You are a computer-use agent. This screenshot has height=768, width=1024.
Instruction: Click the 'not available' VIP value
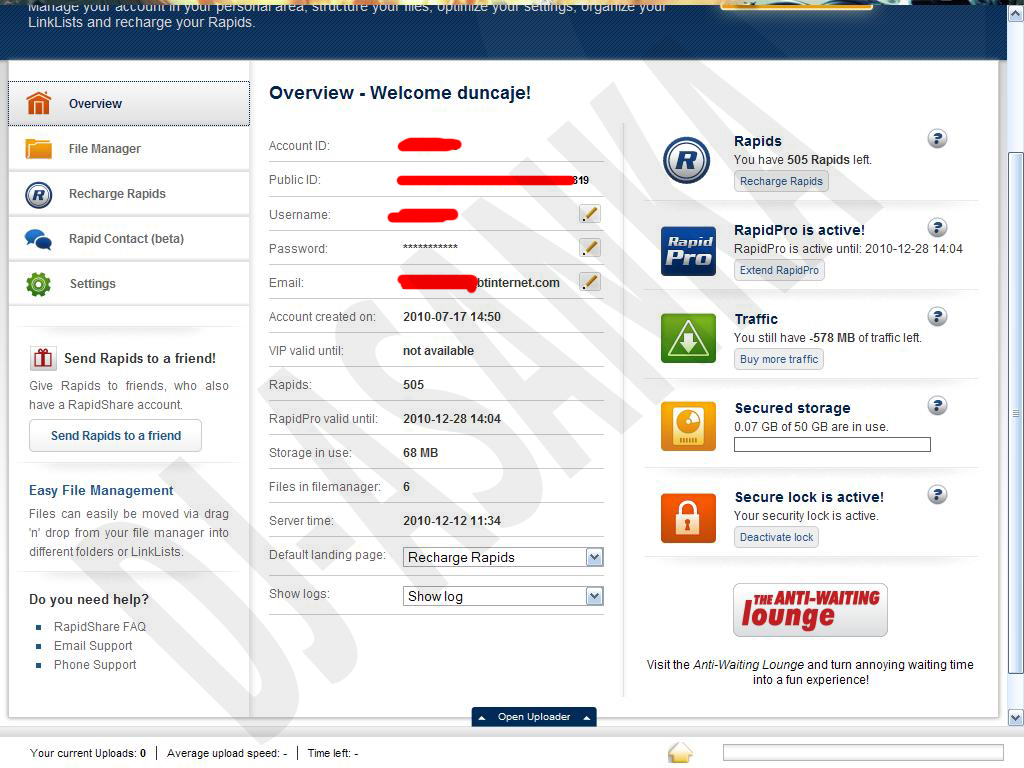pyautogui.click(x=438, y=351)
